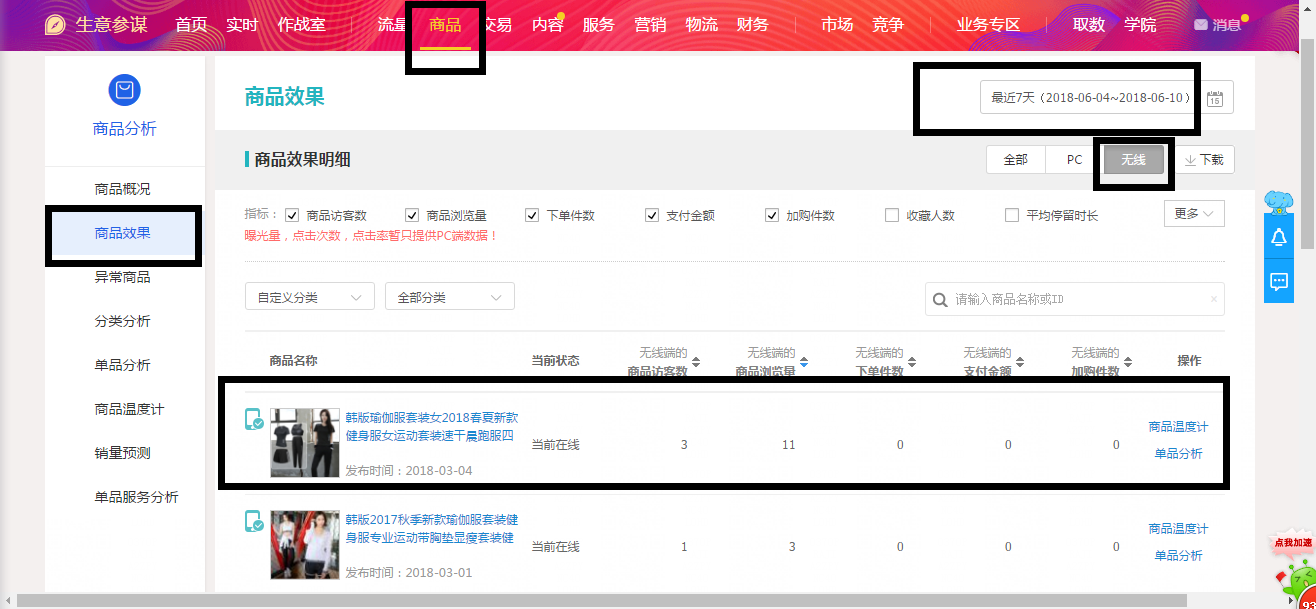This screenshot has width=1316, height=609.
Task: Uncheck the 商品访客数 indicator checkbox
Action: pos(292,215)
